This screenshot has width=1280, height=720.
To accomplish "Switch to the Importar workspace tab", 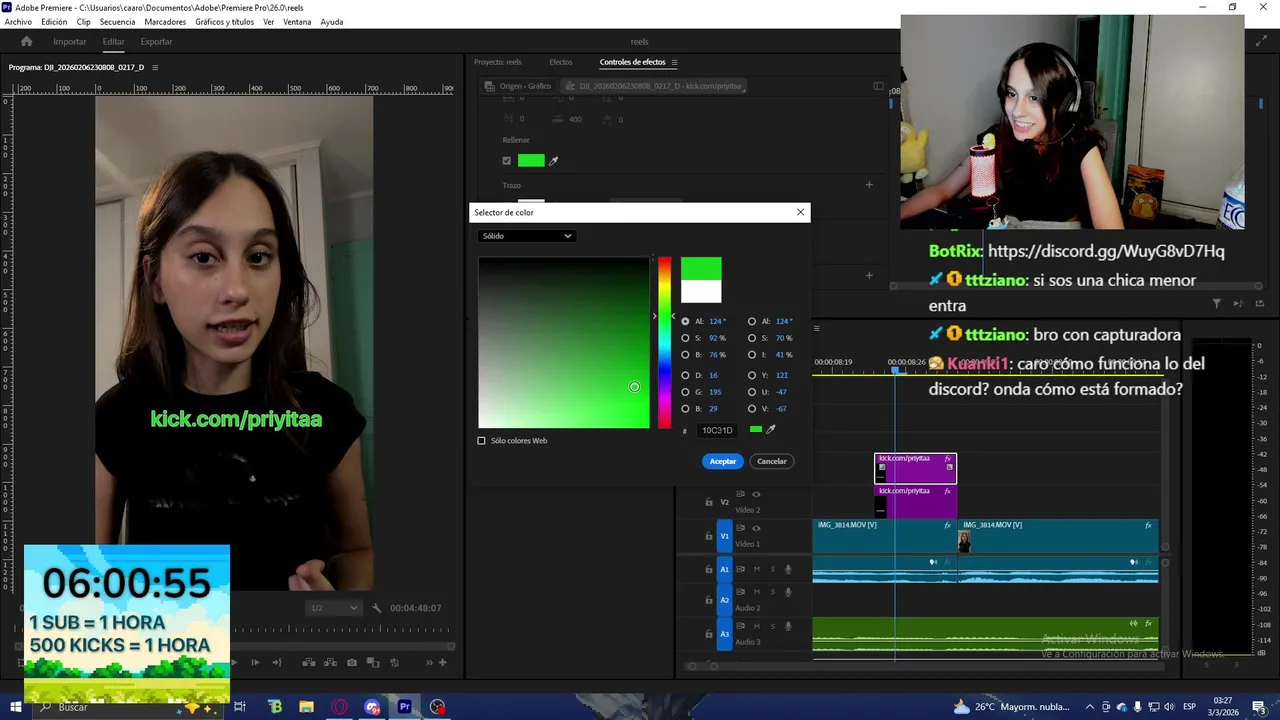I will 70,42.
